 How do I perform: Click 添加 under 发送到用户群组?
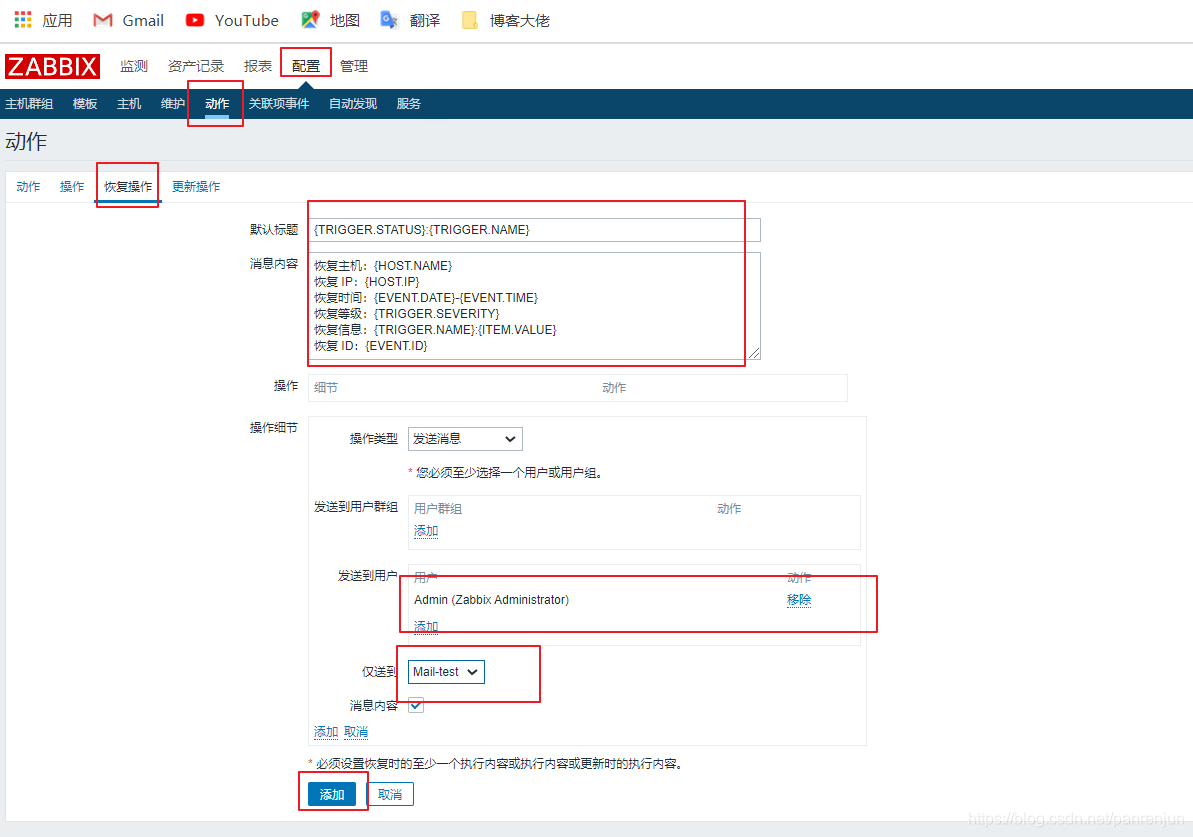point(425,531)
